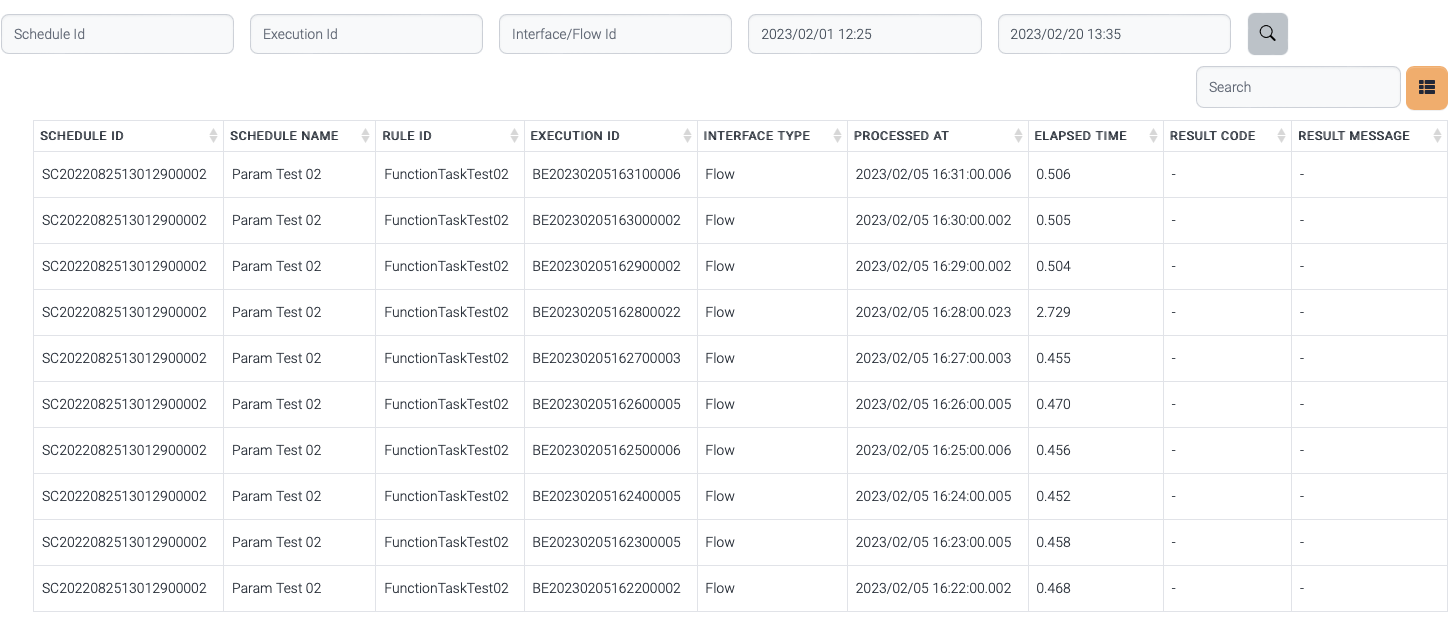
Task: Click the row processed at 16:22:00.002
Action: [933, 589]
